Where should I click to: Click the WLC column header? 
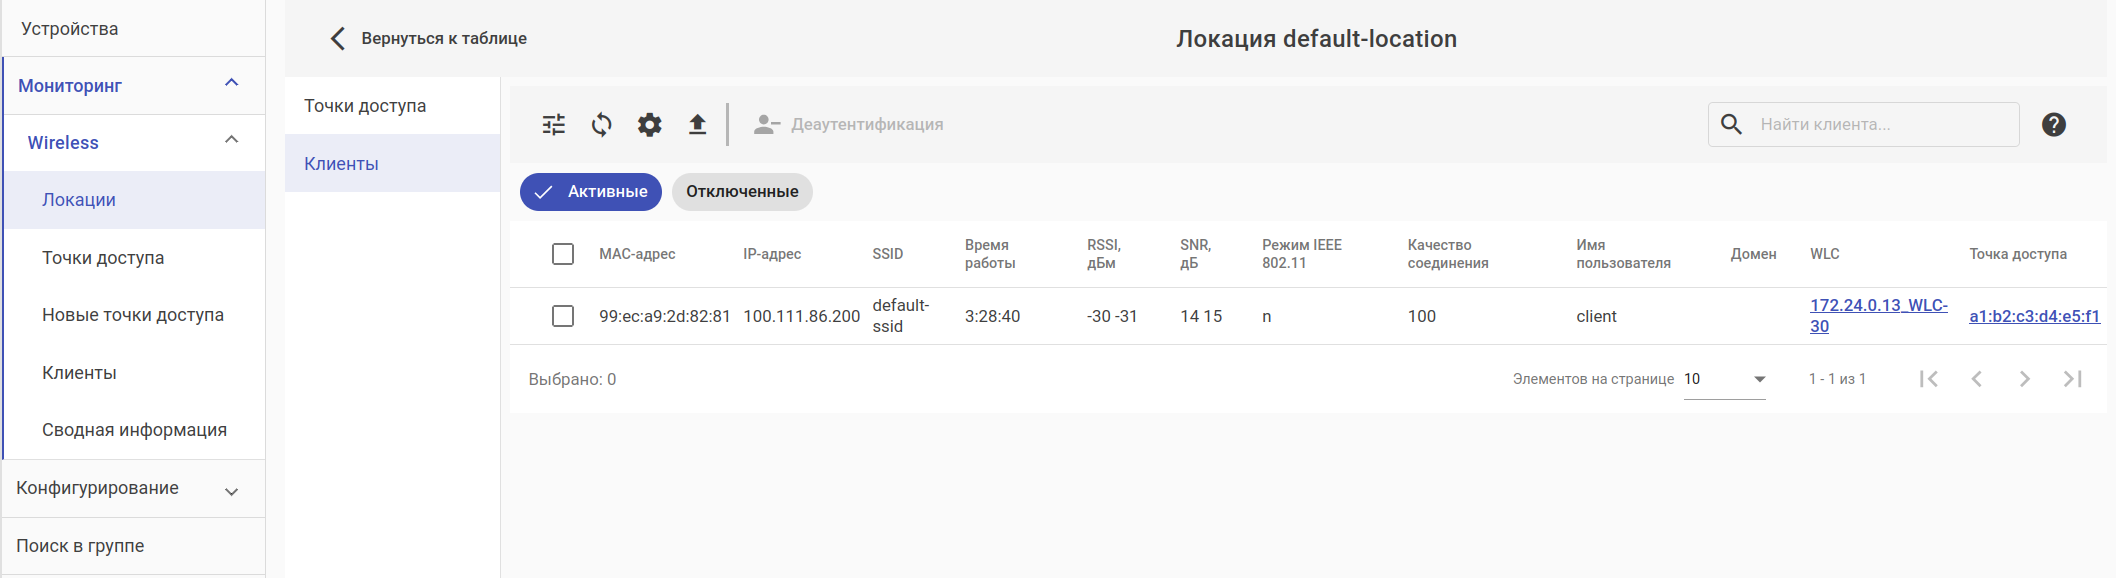1825,254
